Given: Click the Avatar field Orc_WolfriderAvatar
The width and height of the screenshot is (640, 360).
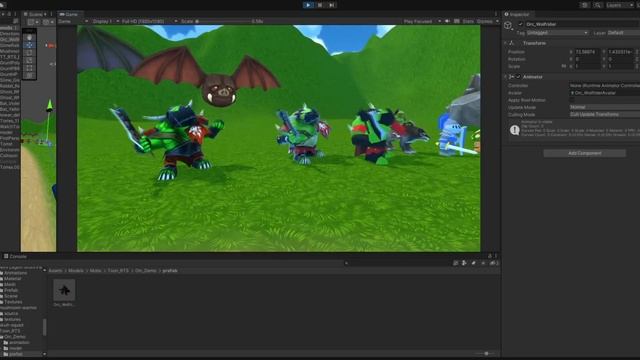Looking at the screenshot, I should tap(604, 93).
